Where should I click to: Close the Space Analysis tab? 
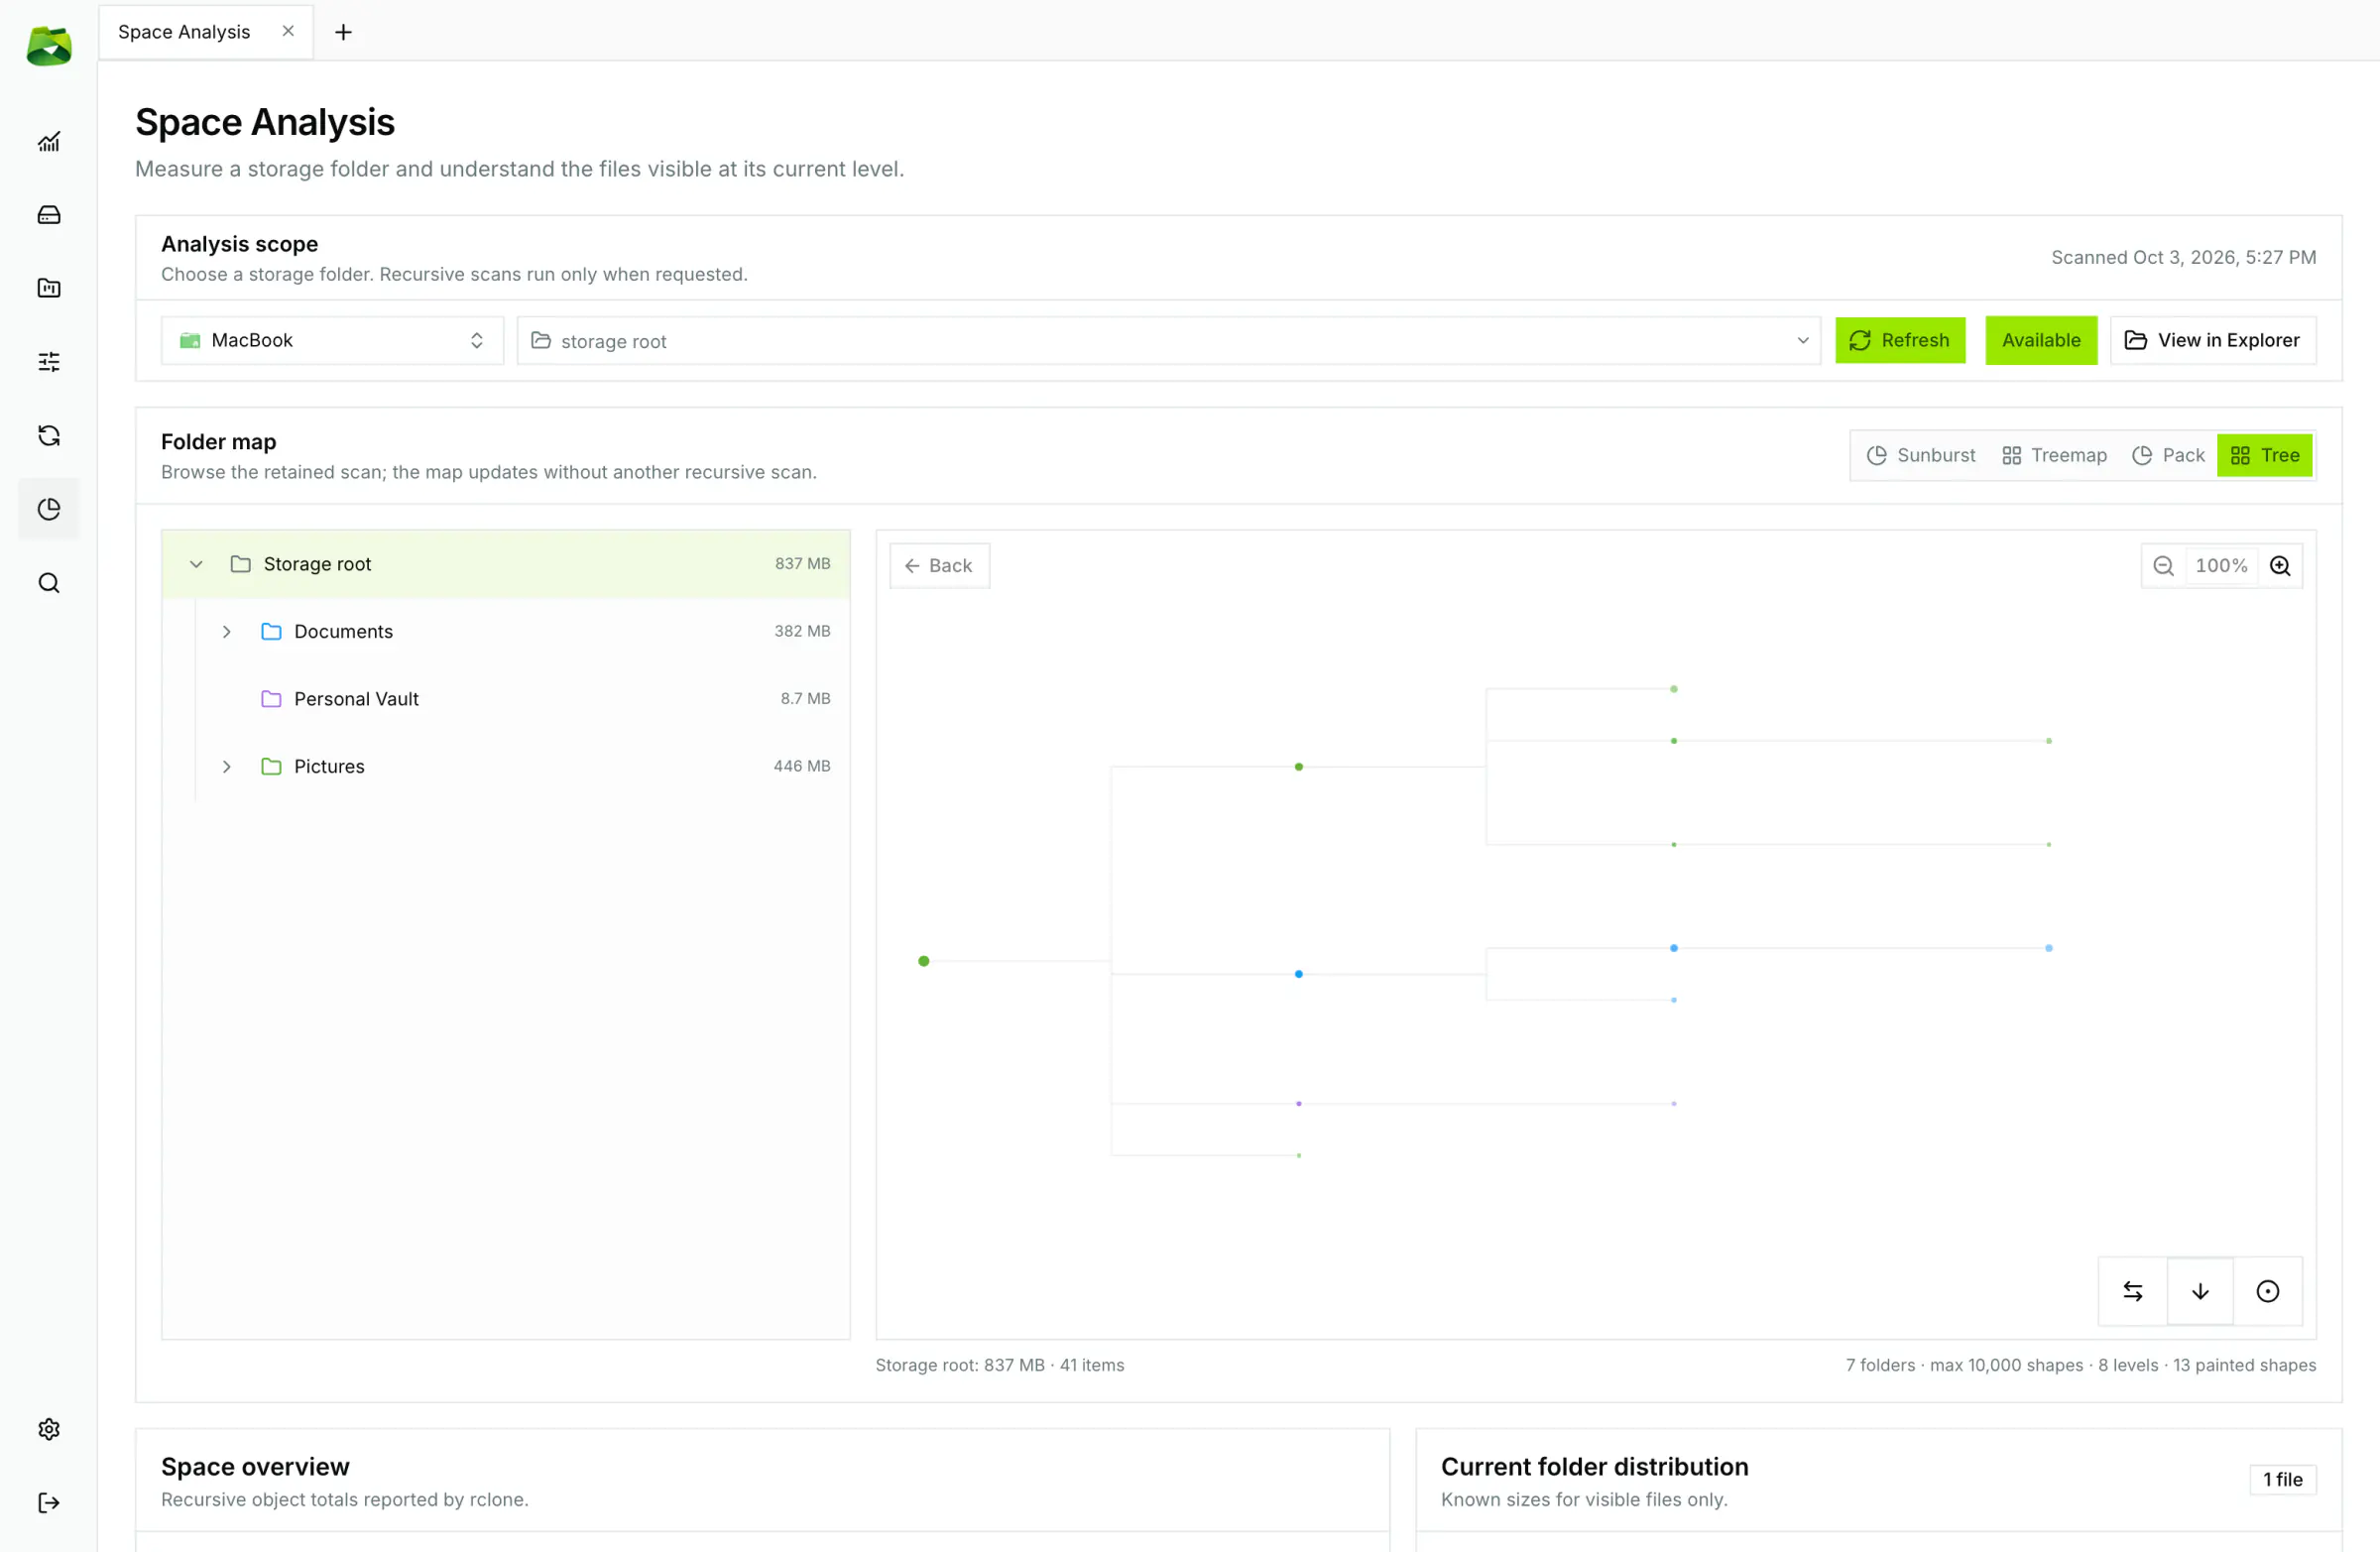(288, 31)
